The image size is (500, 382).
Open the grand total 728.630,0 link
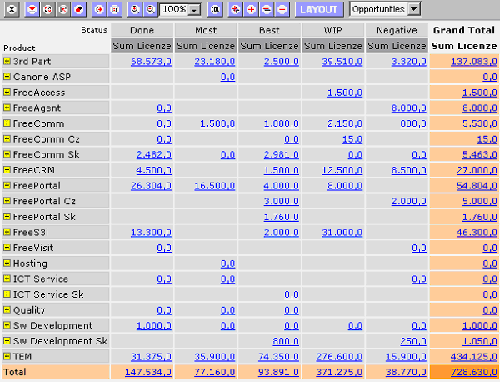474,372
